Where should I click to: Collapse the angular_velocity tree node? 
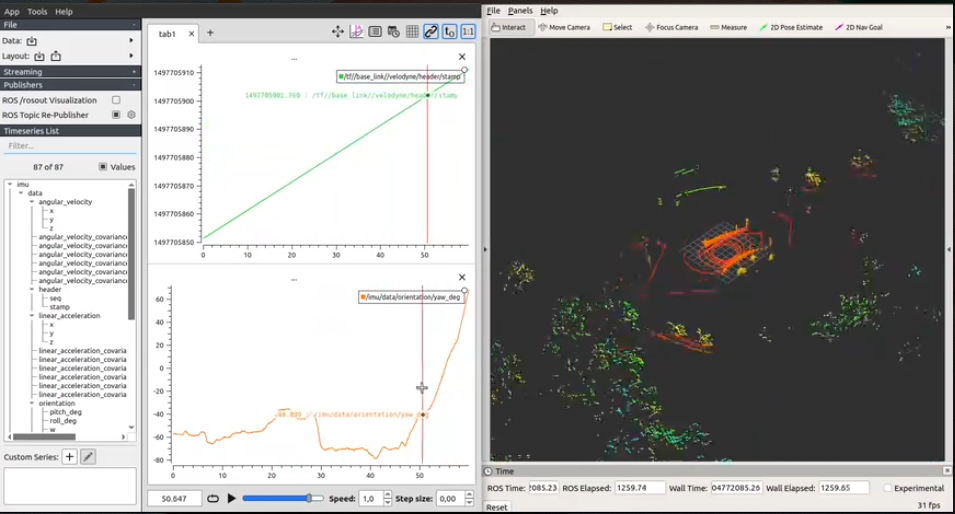(32, 202)
